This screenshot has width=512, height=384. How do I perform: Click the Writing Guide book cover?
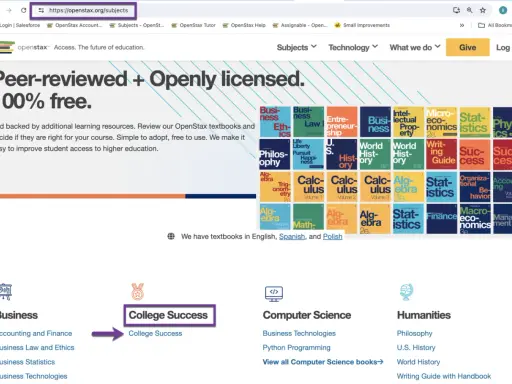(442, 154)
